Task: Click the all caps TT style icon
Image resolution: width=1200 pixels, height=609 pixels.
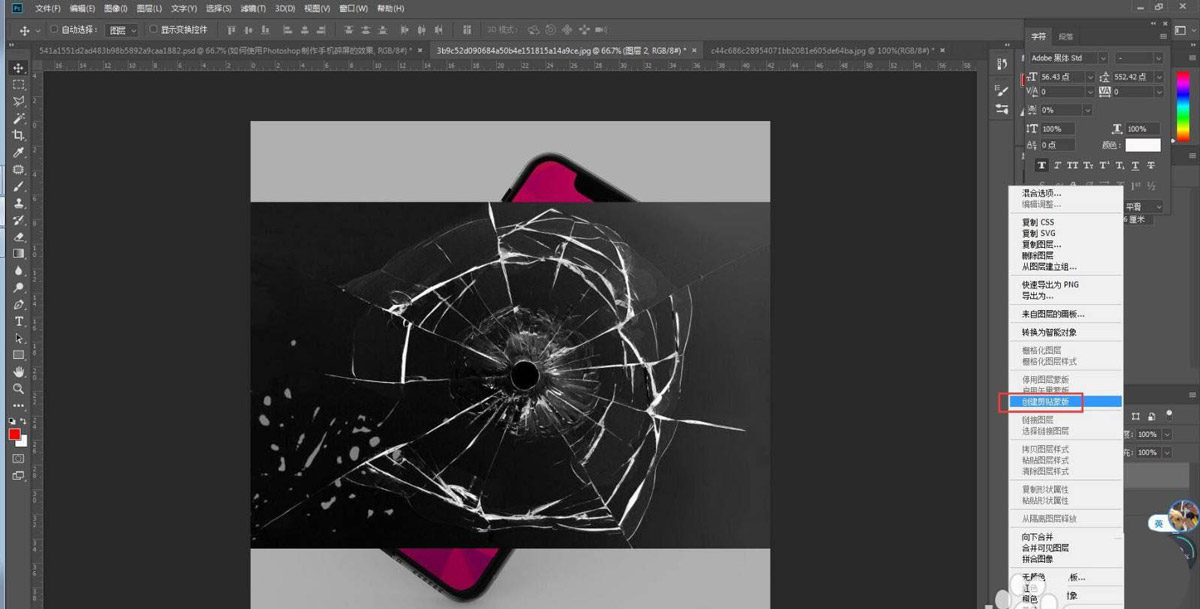Action: click(x=1073, y=165)
